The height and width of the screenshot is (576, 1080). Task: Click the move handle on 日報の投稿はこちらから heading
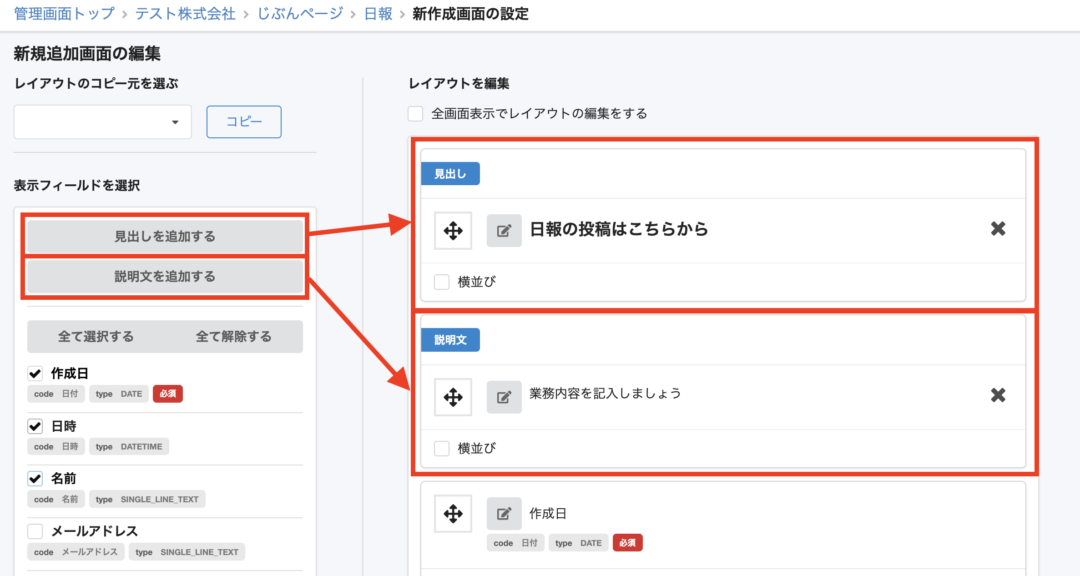[x=452, y=230]
